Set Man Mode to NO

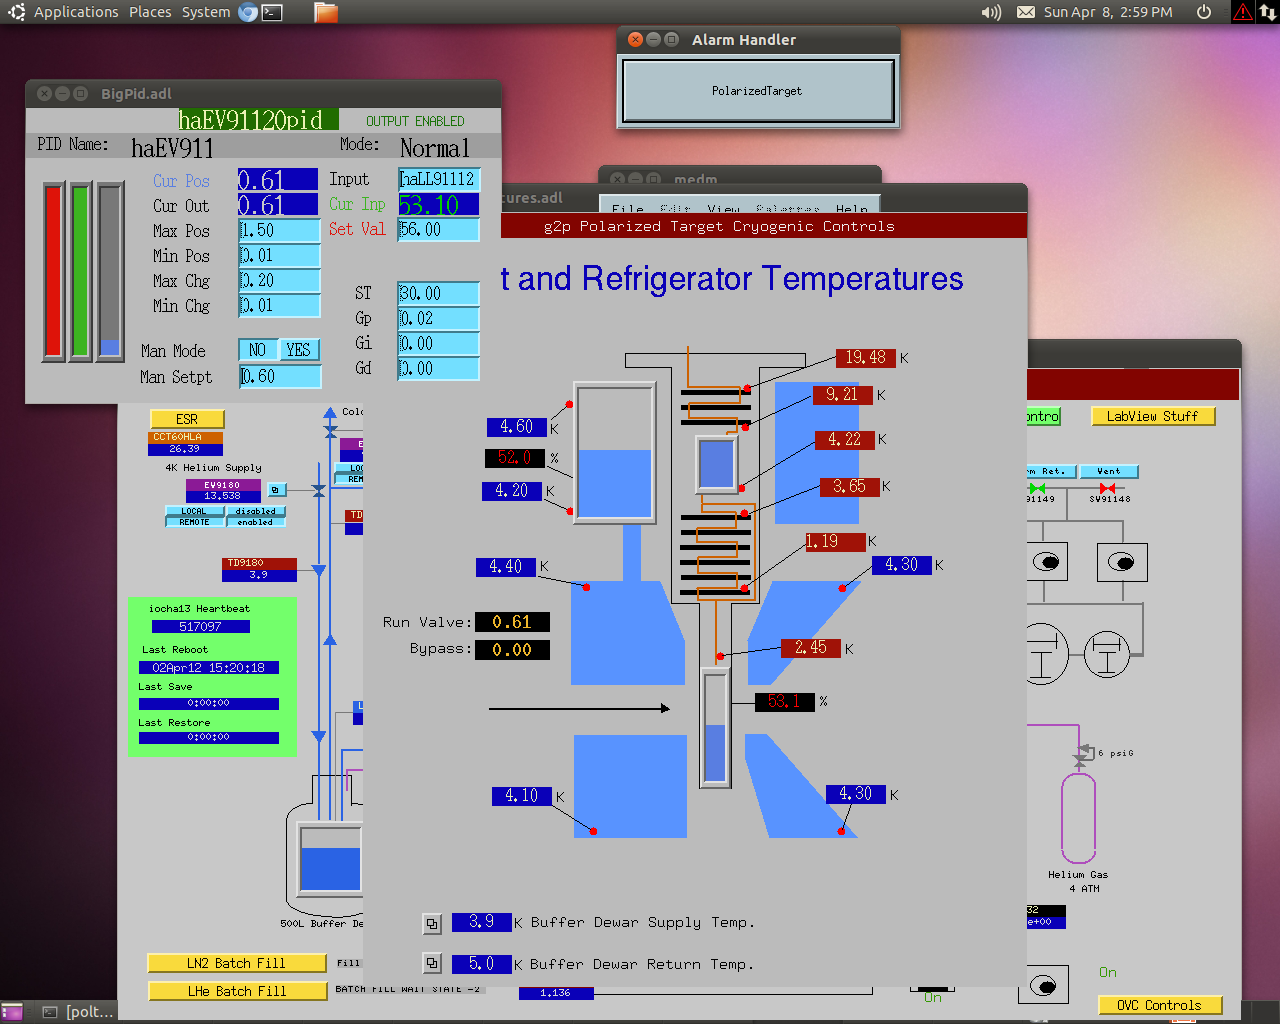point(258,350)
